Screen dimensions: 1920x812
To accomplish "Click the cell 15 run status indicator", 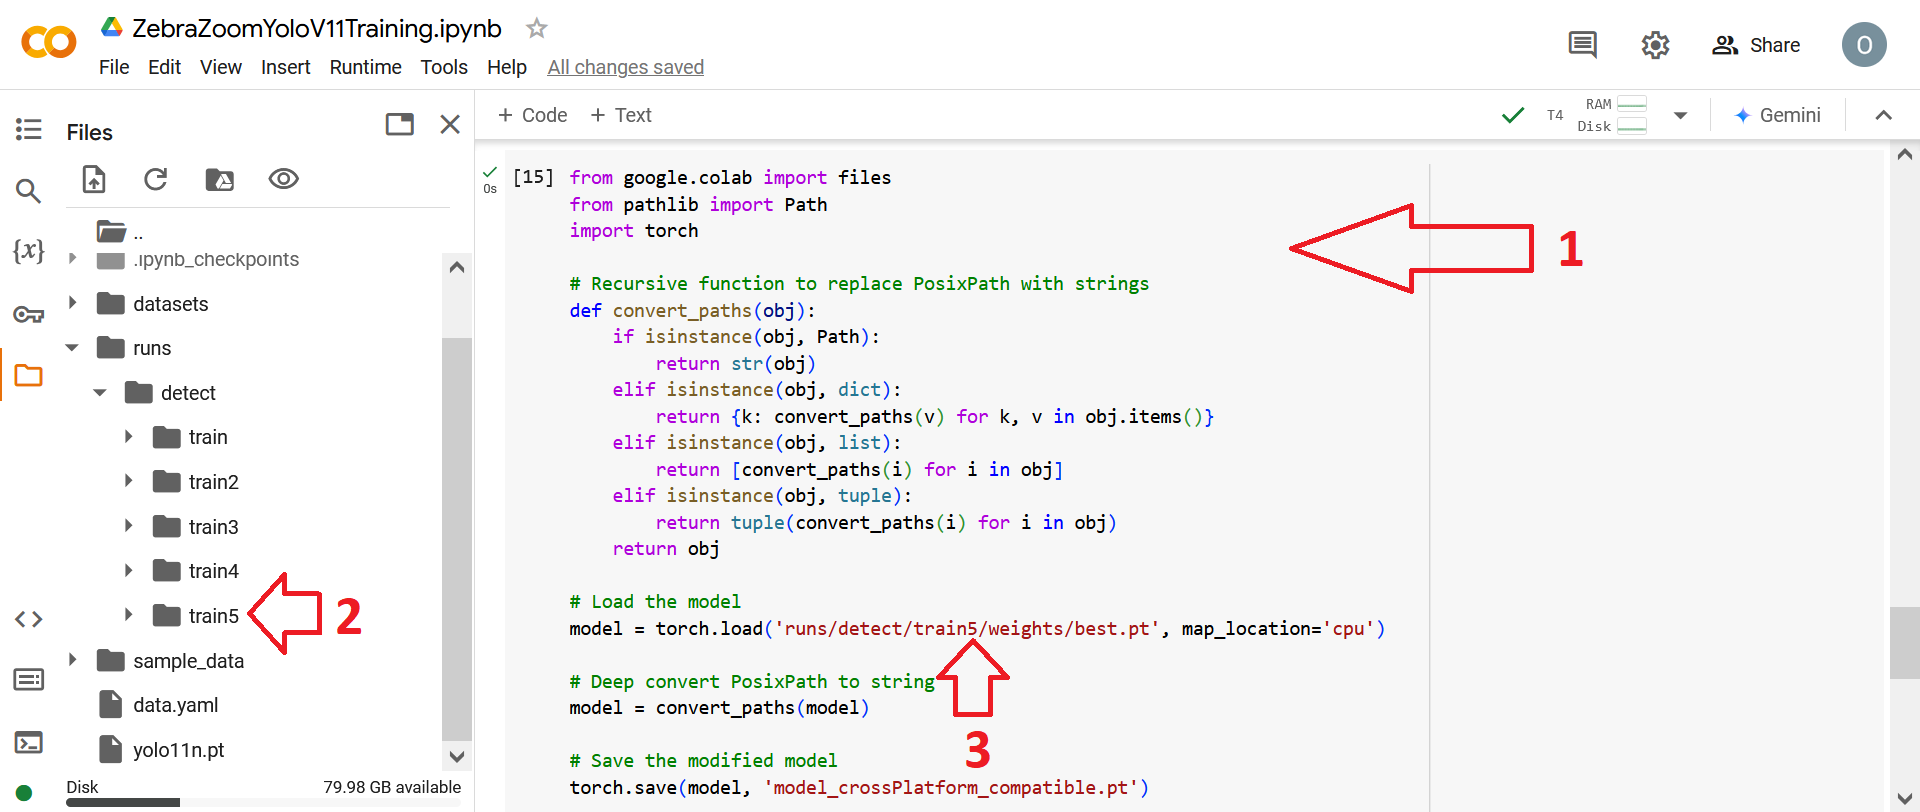I will (490, 179).
